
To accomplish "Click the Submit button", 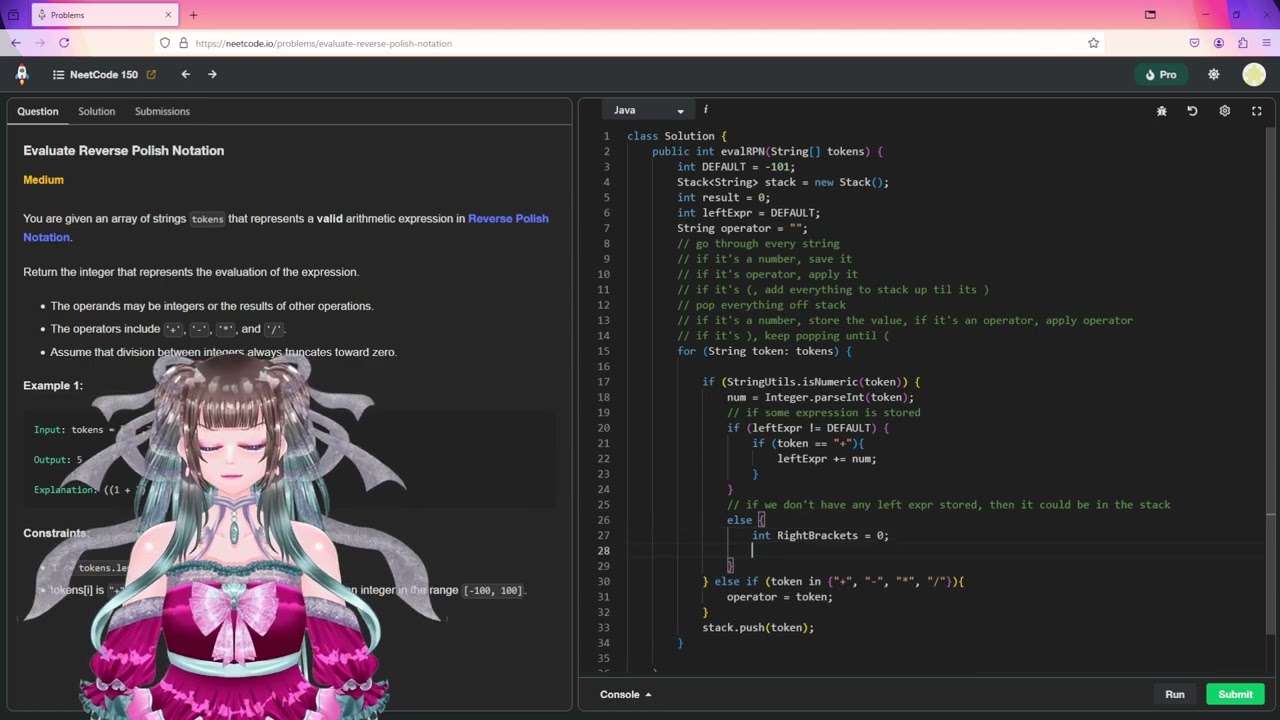I will [x=1235, y=694].
